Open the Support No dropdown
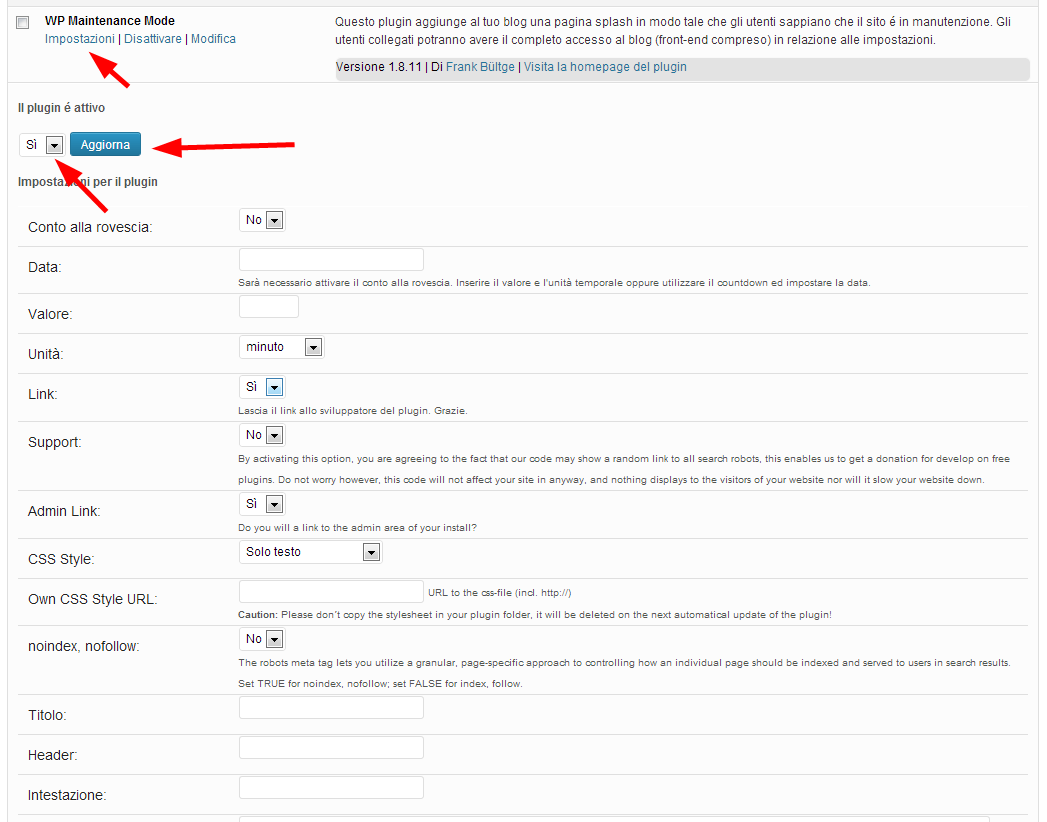The height and width of the screenshot is (822, 1047). tap(262, 435)
